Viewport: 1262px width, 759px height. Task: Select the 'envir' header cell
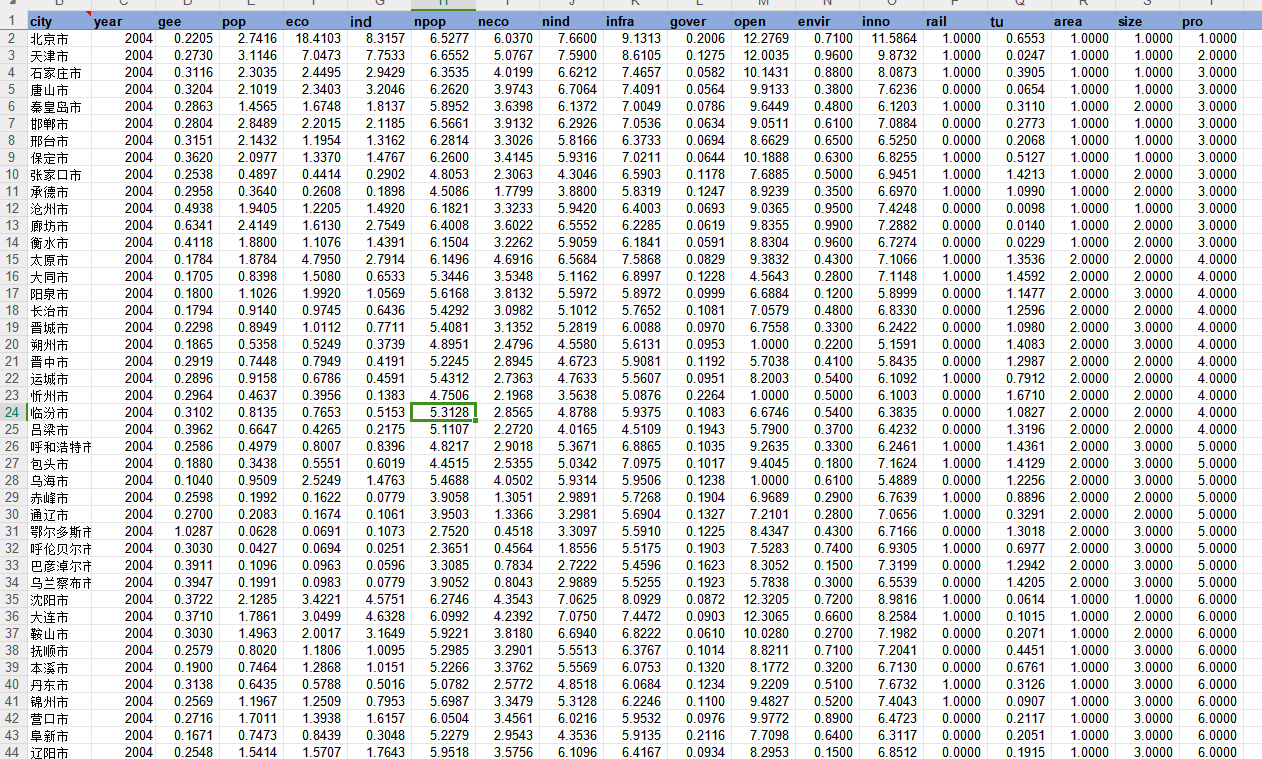(827, 22)
